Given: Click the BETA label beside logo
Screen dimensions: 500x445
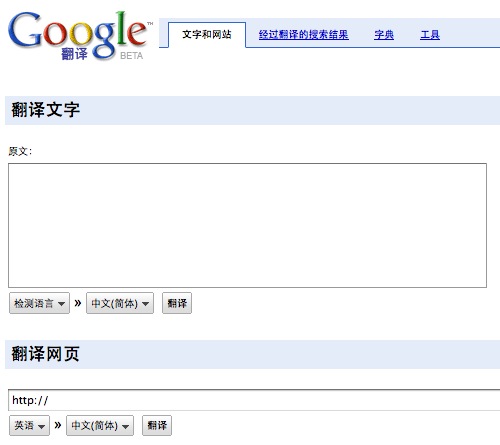Looking at the screenshot, I should point(131,56).
